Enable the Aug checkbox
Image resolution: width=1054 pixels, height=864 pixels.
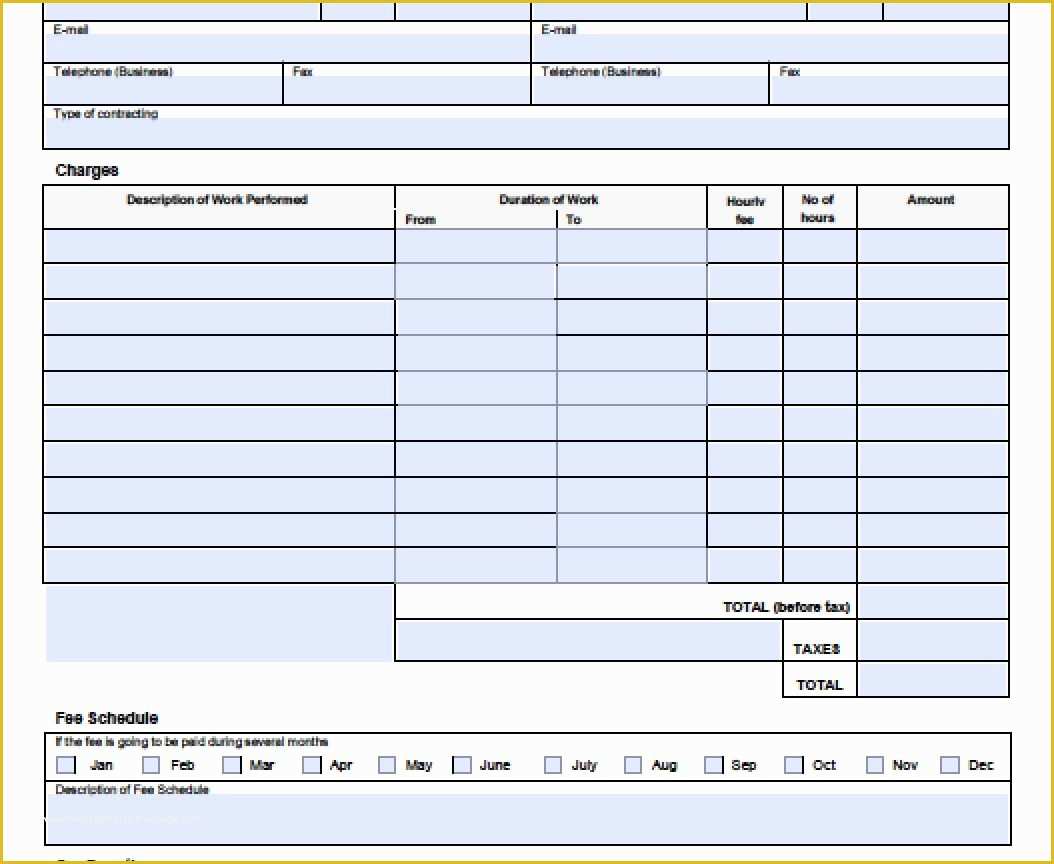[x=633, y=765]
